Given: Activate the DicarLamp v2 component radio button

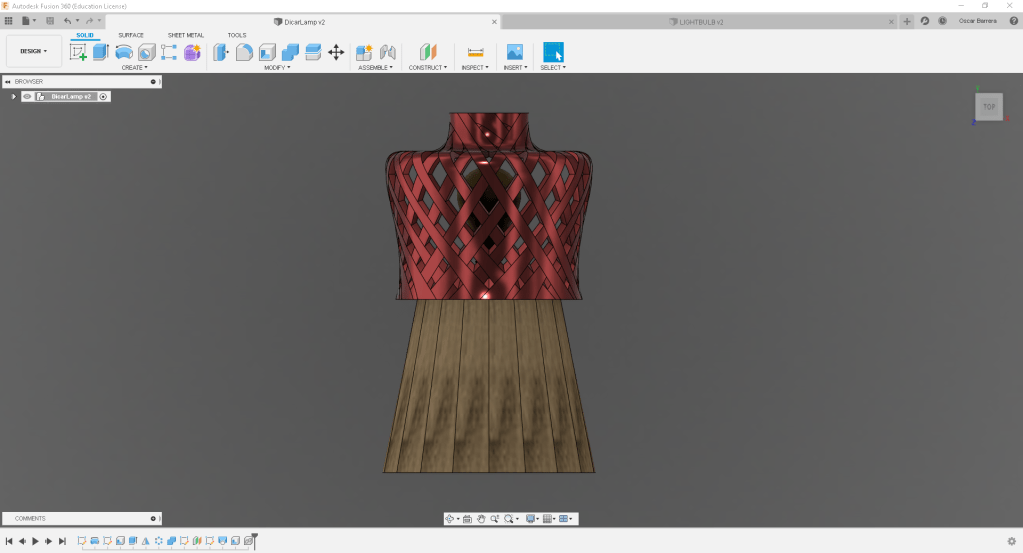Looking at the screenshot, I should [x=104, y=97].
